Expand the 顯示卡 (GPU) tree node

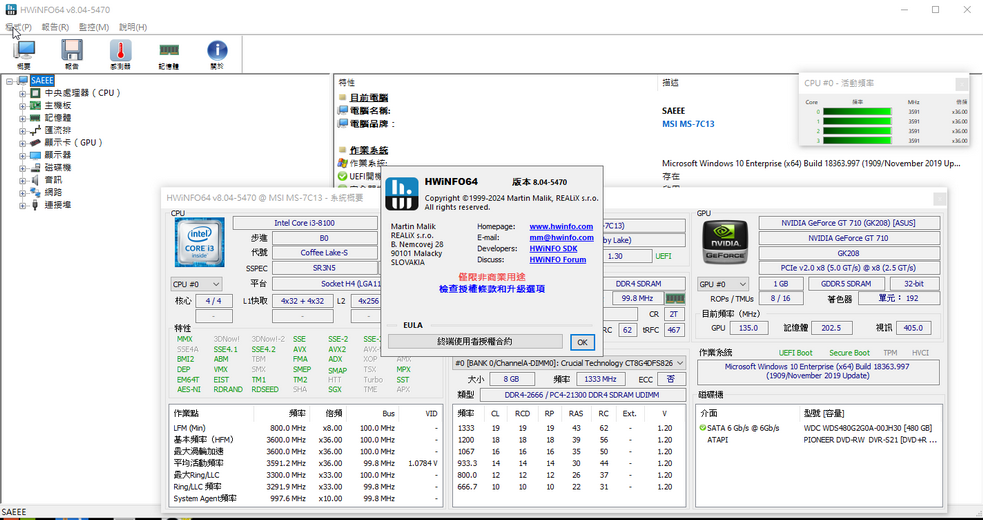click(x=23, y=142)
